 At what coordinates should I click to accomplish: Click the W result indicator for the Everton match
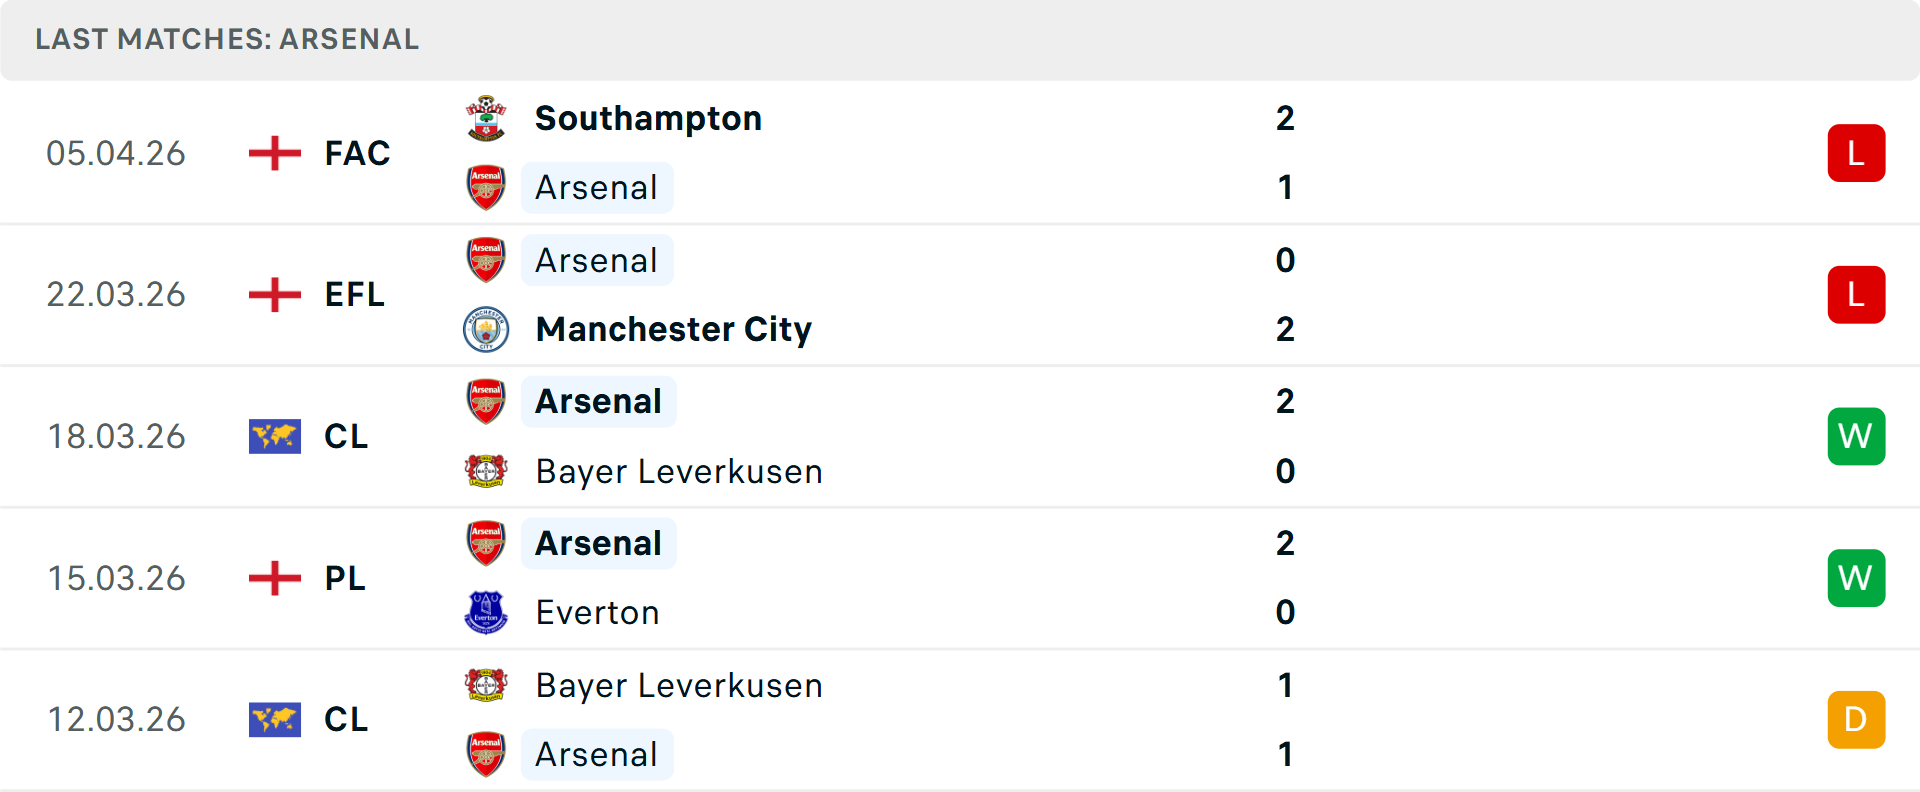1856,577
